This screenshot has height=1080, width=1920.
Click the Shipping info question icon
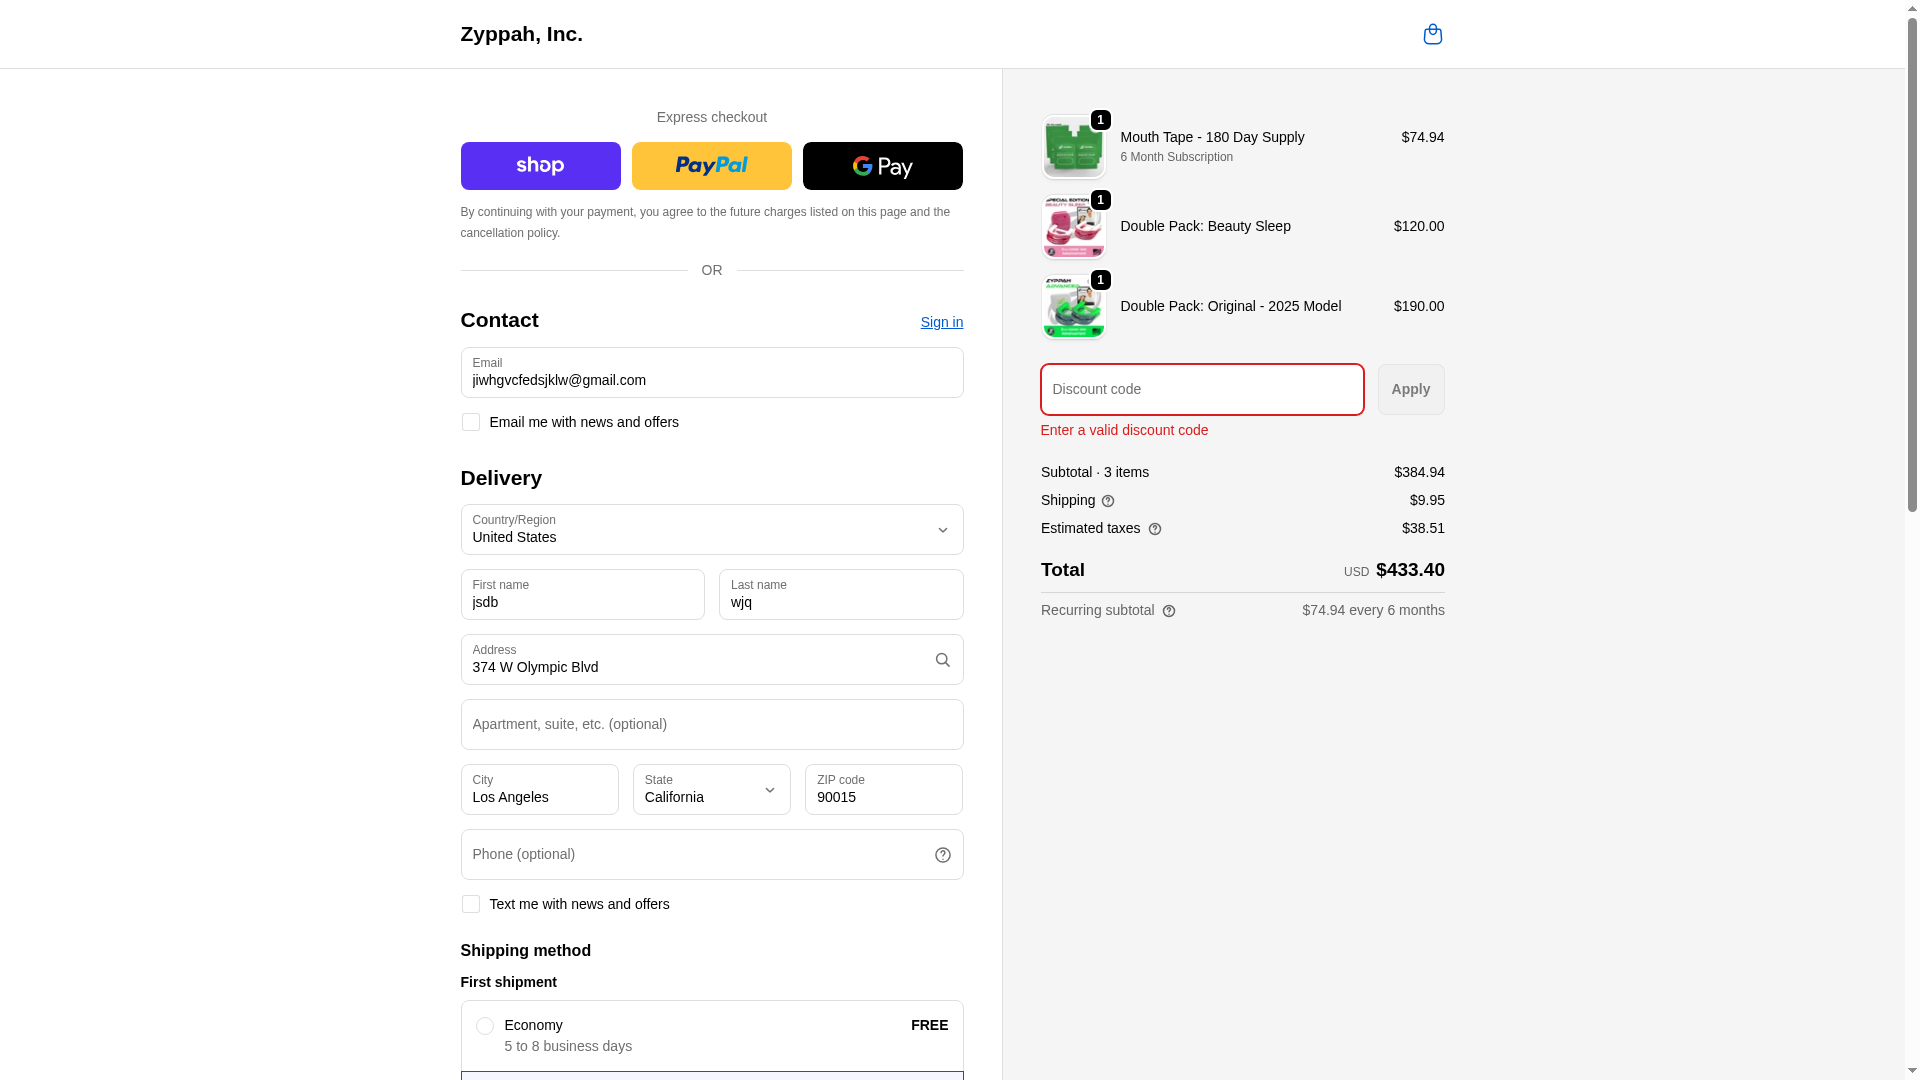coord(1108,501)
